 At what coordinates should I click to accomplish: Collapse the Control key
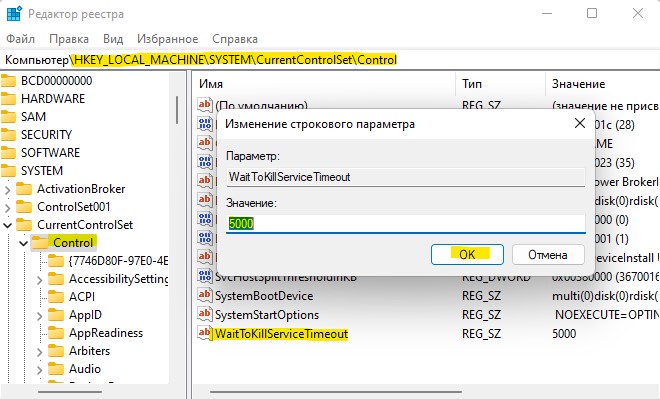(x=24, y=243)
